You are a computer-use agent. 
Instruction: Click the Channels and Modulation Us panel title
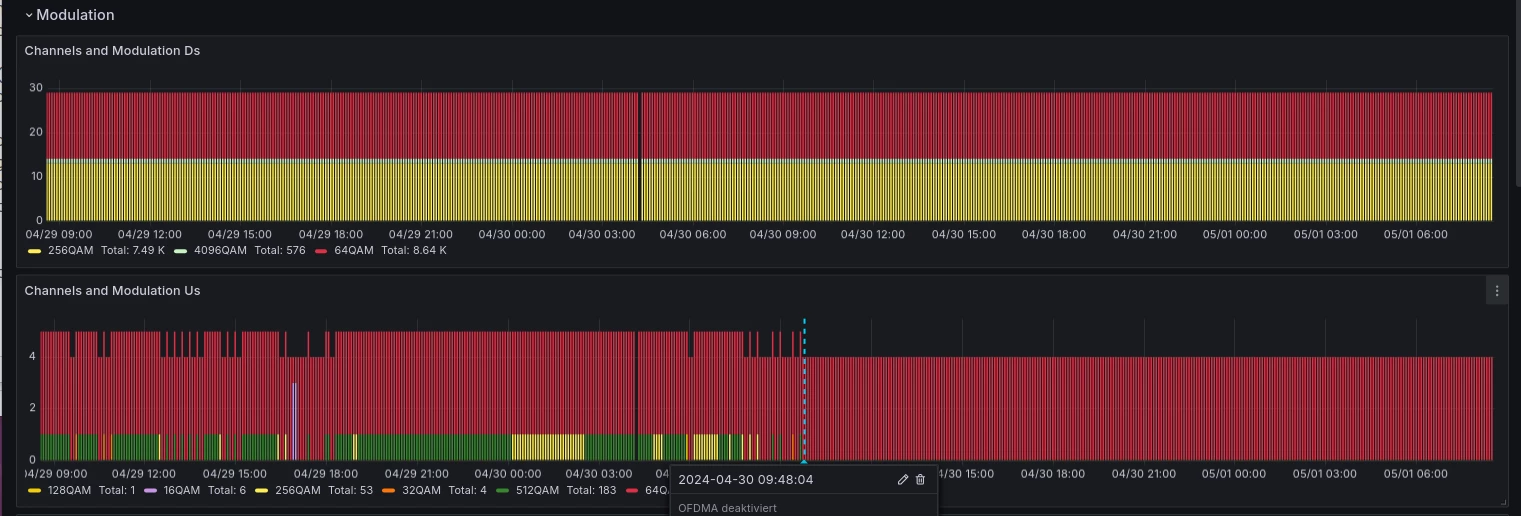coord(112,291)
